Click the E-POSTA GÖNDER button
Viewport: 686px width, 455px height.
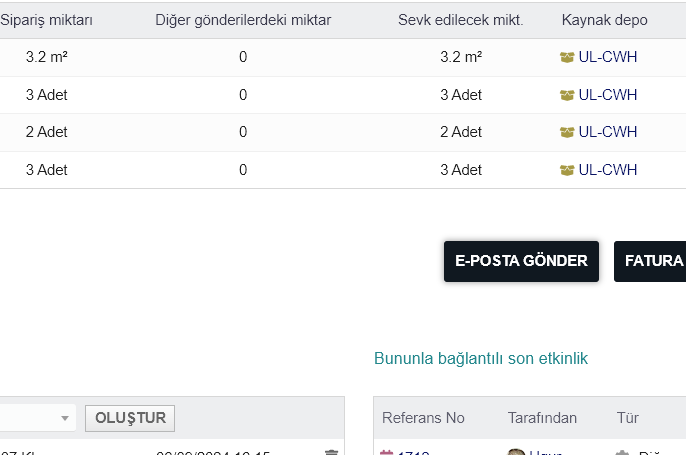pos(521,261)
